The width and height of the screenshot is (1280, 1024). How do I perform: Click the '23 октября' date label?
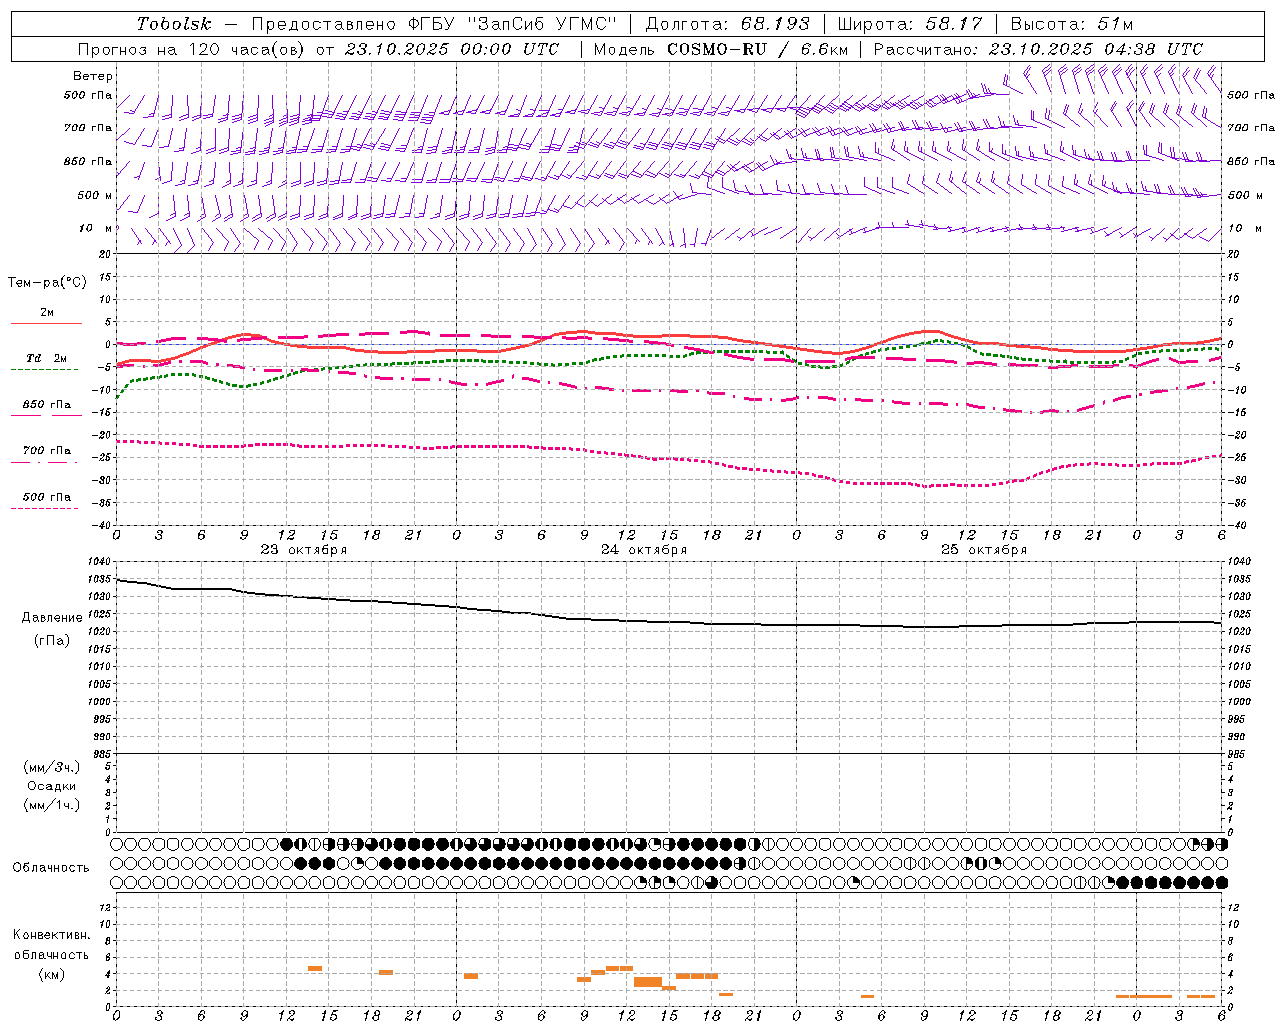pyautogui.click(x=304, y=550)
